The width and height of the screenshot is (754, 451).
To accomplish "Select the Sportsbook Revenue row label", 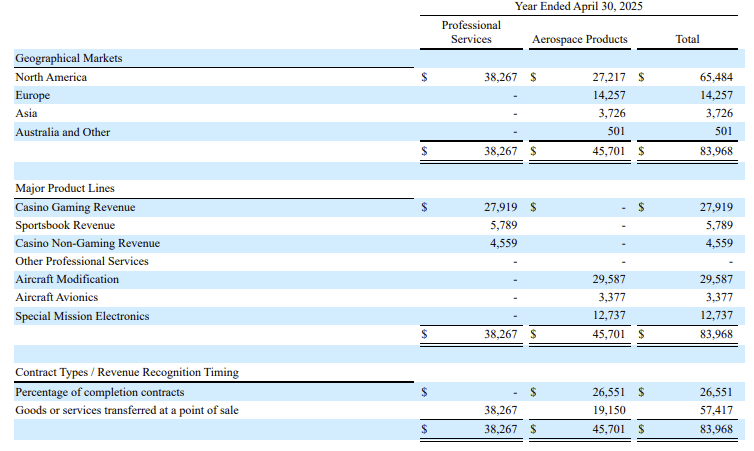I will 65,226.
